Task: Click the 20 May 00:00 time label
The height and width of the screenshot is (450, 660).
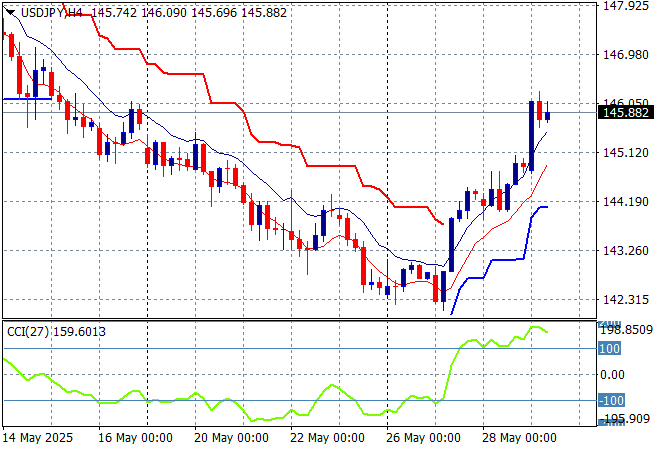Action: [x=232, y=438]
